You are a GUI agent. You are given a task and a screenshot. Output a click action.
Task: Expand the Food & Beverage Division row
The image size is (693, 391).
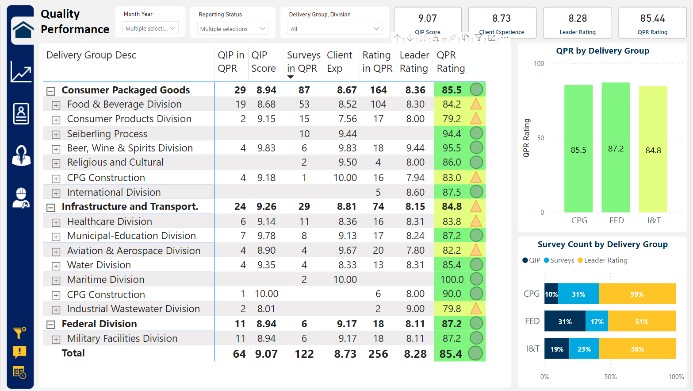(x=56, y=105)
